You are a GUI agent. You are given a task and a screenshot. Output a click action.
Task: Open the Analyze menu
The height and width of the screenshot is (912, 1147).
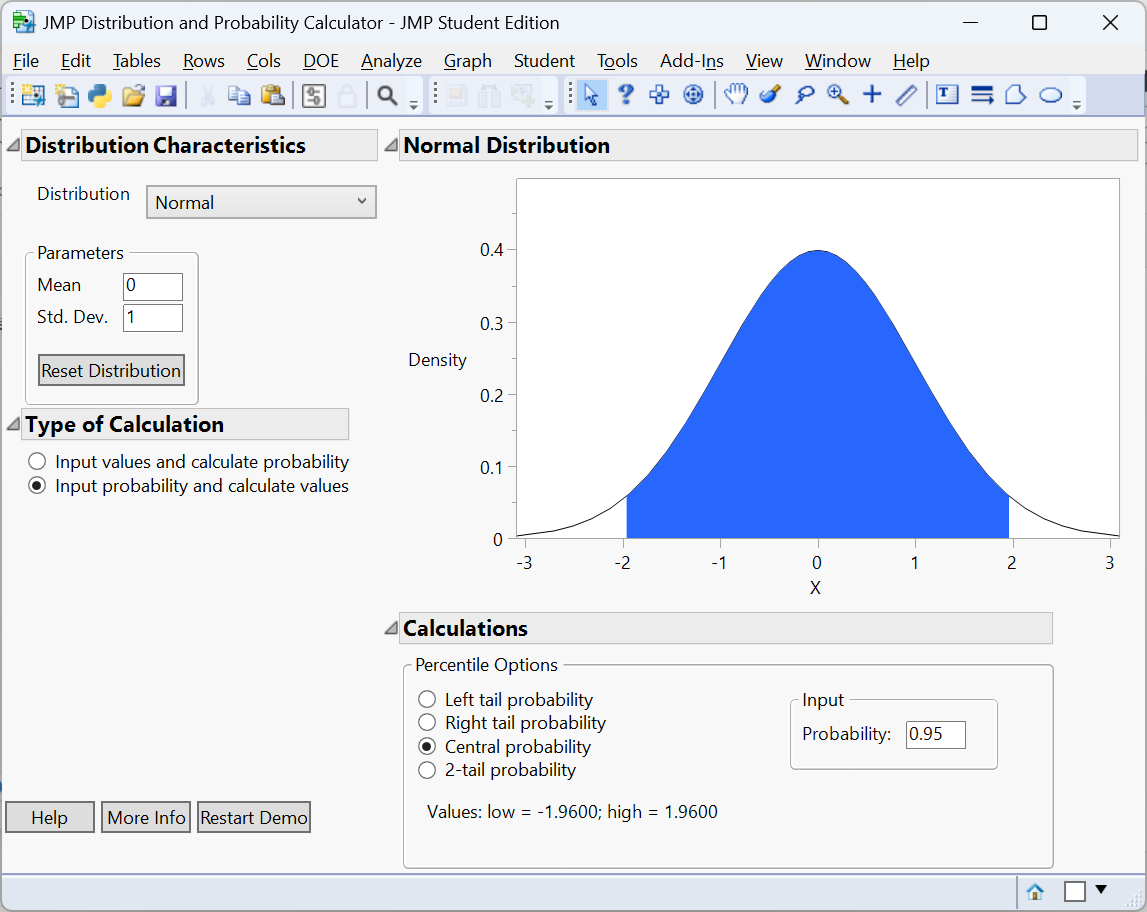click(391, 61)
